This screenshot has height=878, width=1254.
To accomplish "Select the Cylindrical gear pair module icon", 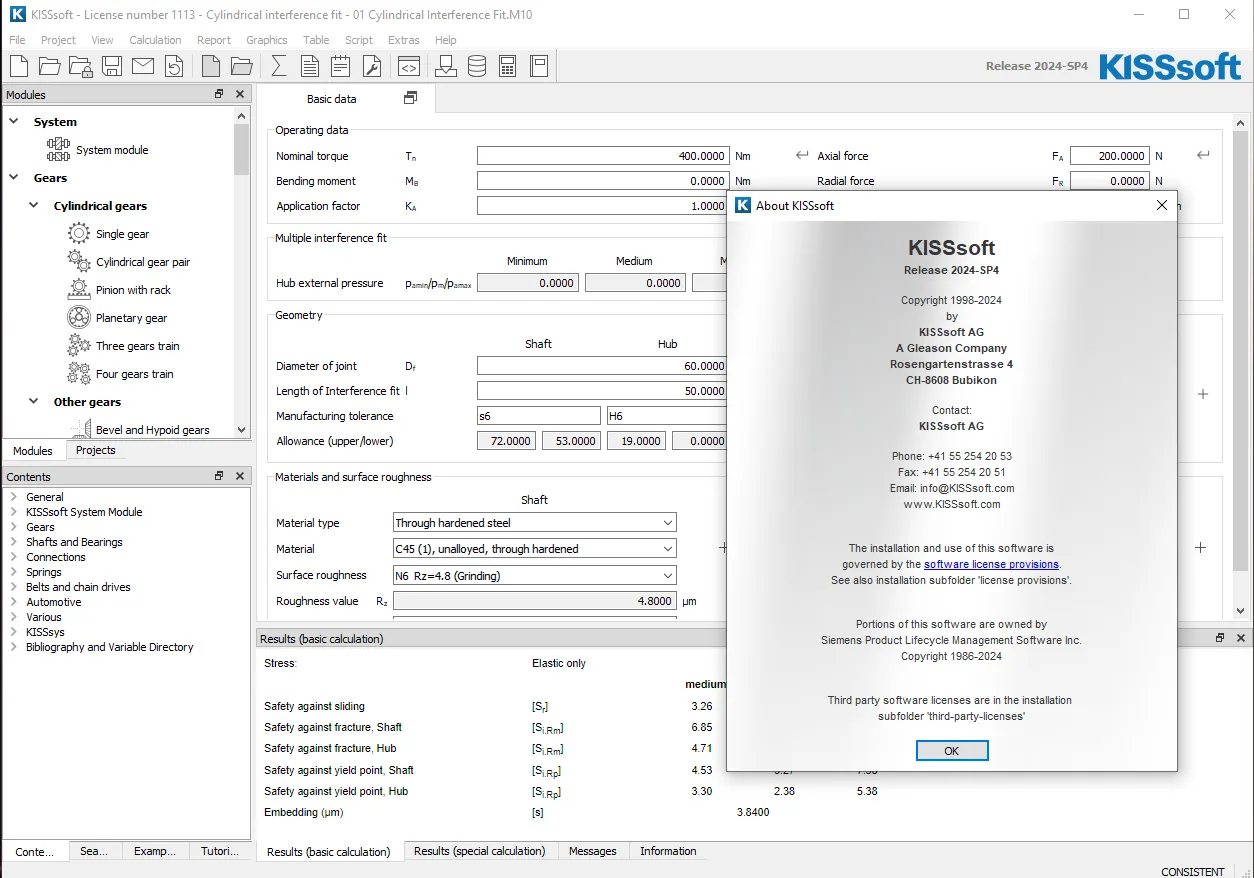I will click(79, 262).
